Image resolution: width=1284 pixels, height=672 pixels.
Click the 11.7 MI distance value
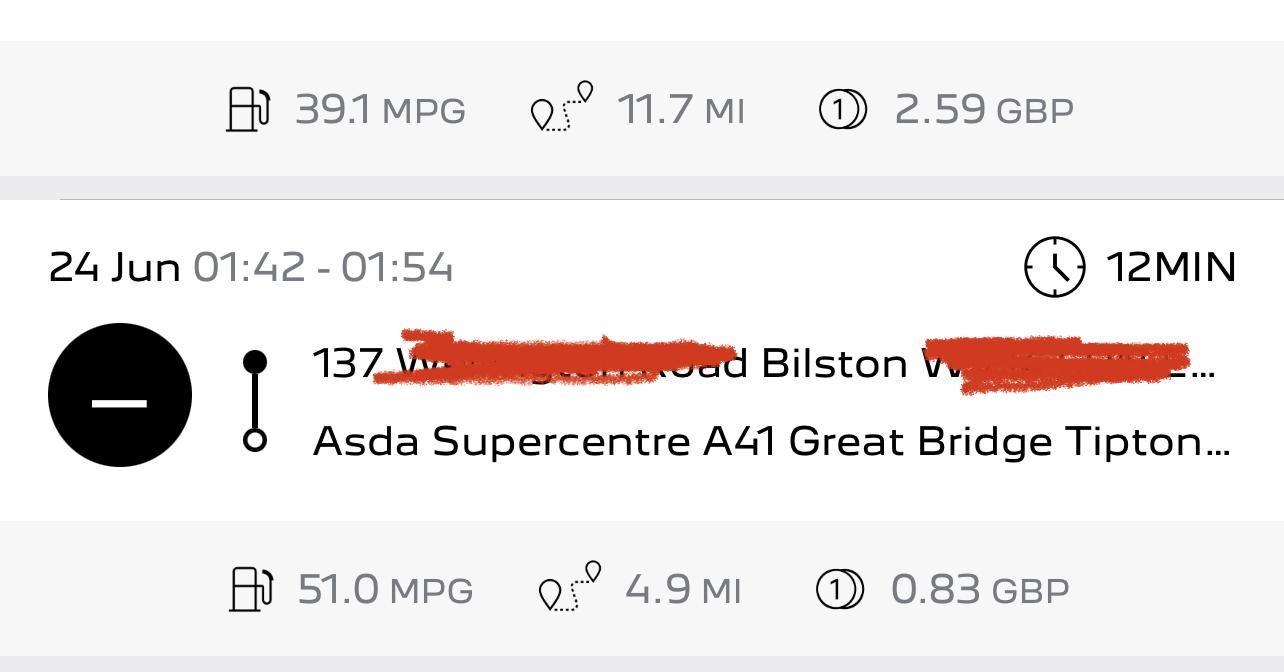point(681,110)
